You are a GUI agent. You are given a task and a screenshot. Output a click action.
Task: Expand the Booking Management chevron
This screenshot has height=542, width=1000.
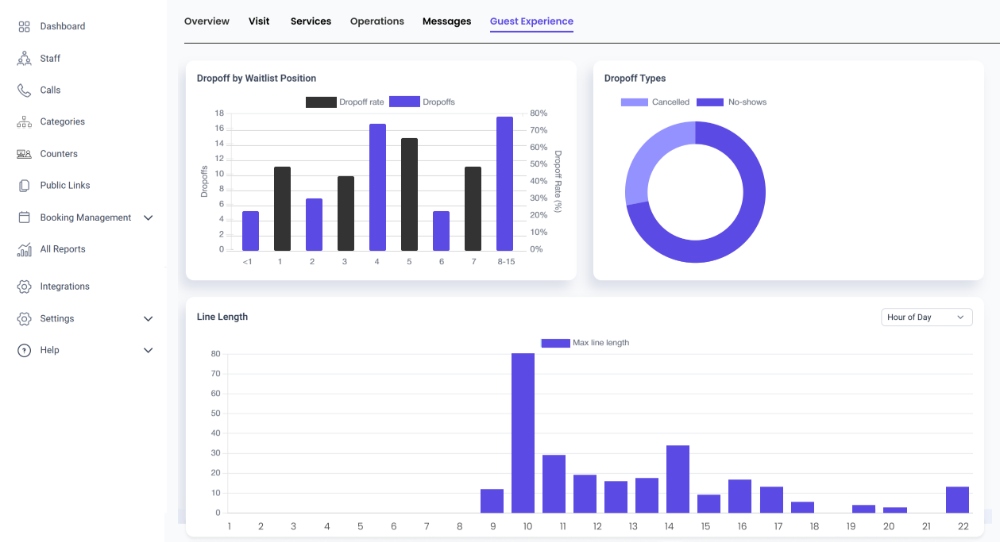(148, 218)
